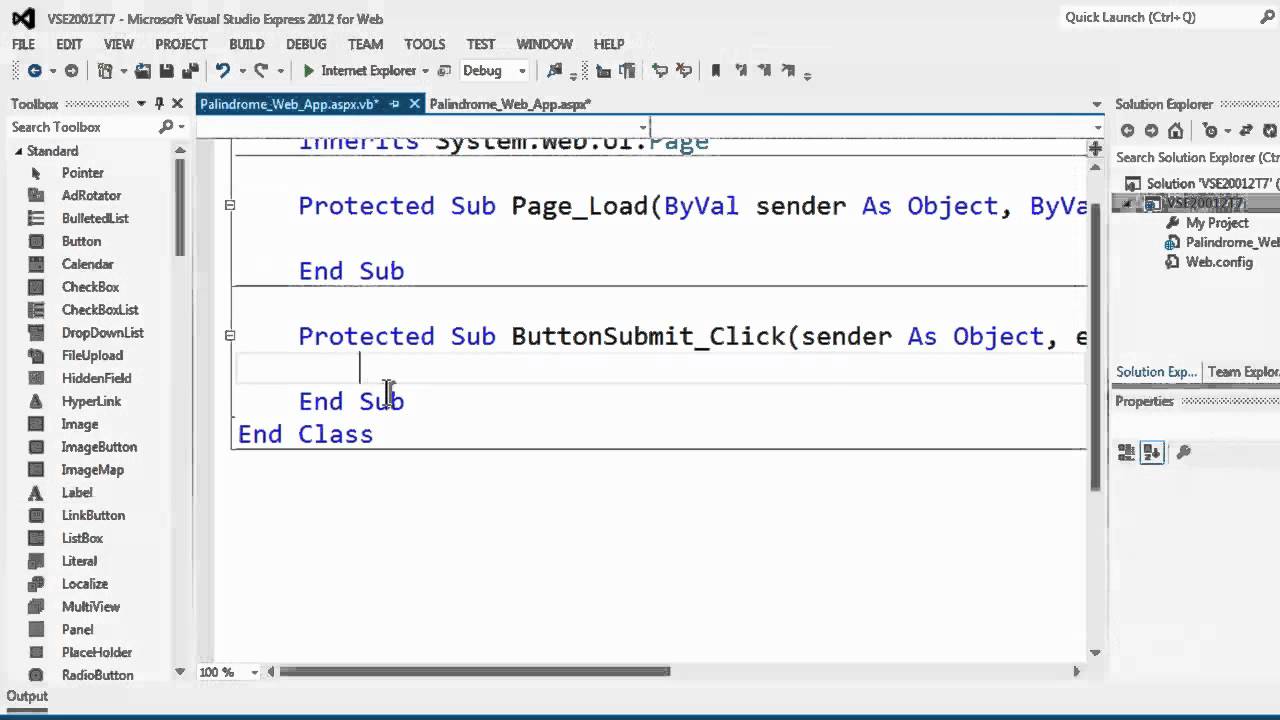Open the EDIT menu
The image size is (1280, 720).
pyautogui.click(x=69, y=44)
